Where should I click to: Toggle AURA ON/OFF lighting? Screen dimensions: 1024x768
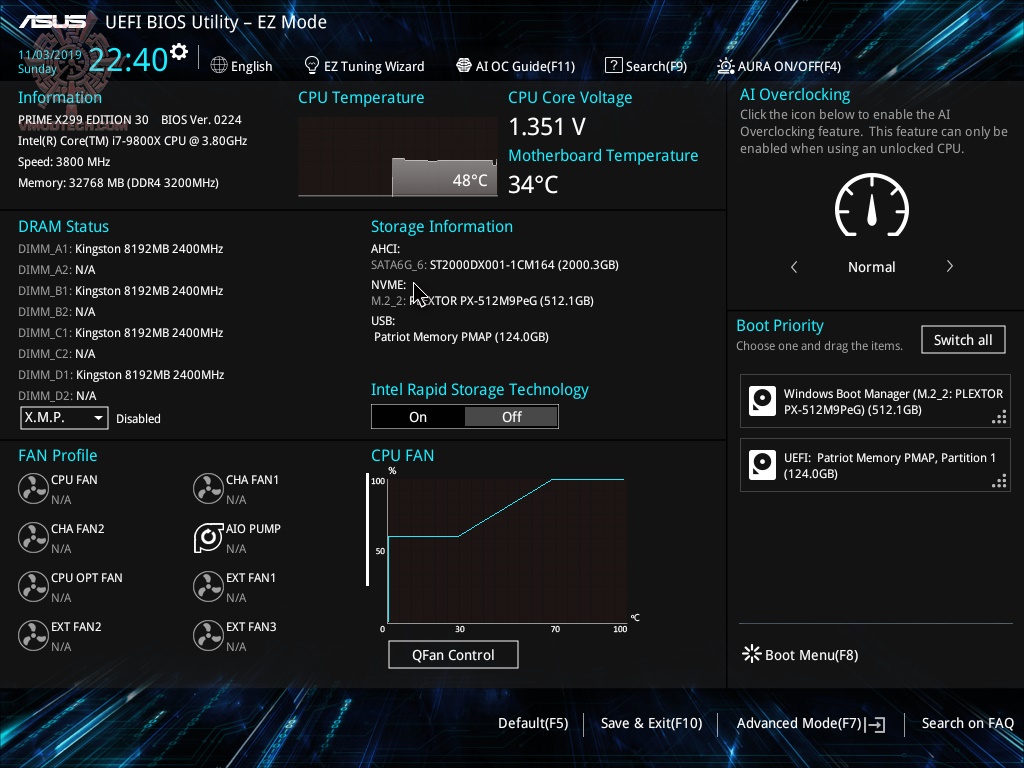(x=778, y=65)
